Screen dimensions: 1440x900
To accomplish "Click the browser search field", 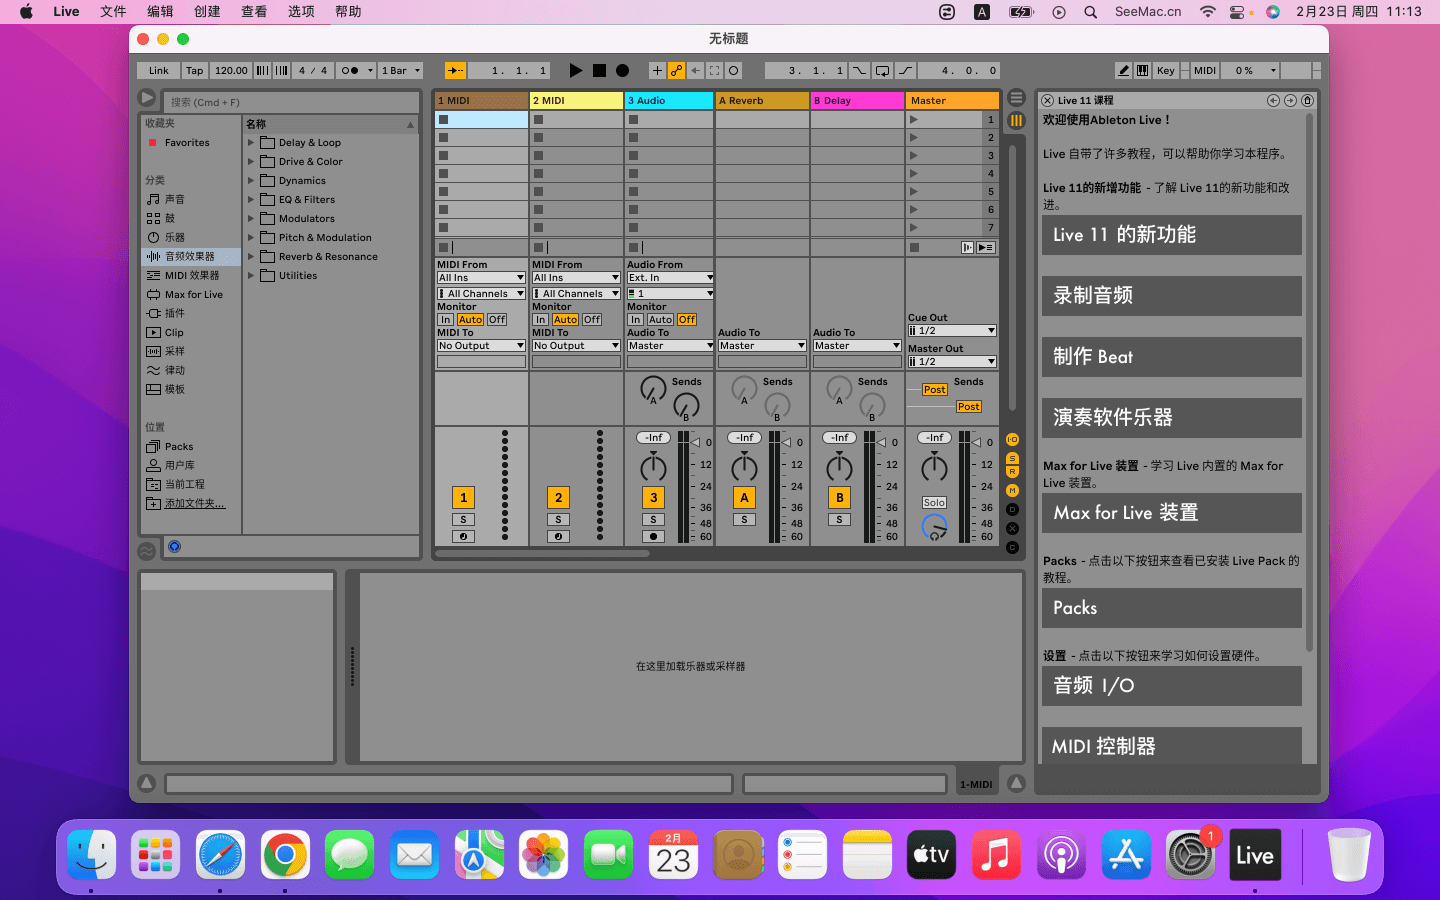I will click(292, 102).
